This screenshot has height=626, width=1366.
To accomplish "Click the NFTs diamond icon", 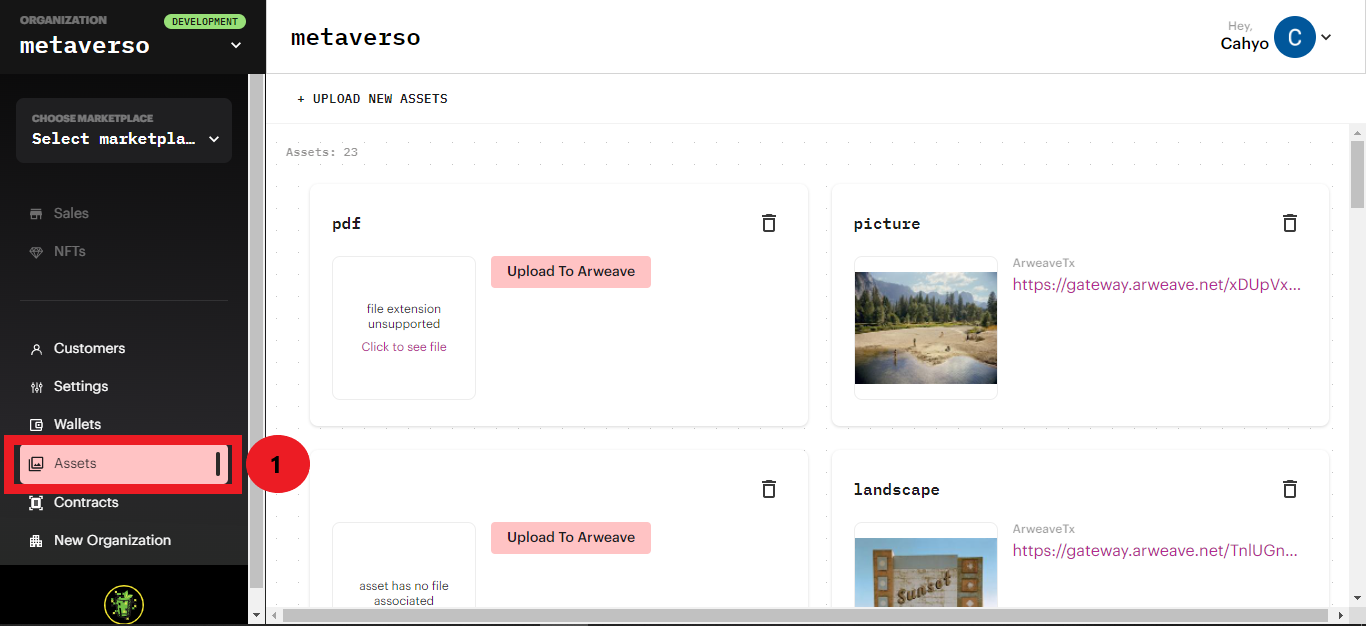I will [x=36, y=251].
